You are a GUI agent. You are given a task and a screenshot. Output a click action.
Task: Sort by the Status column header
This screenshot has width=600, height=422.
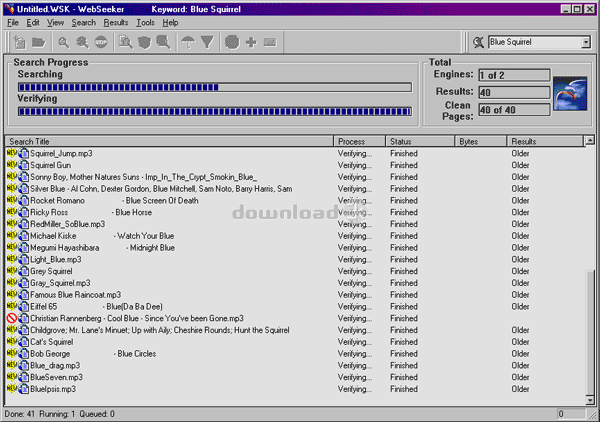click(420, 142)
